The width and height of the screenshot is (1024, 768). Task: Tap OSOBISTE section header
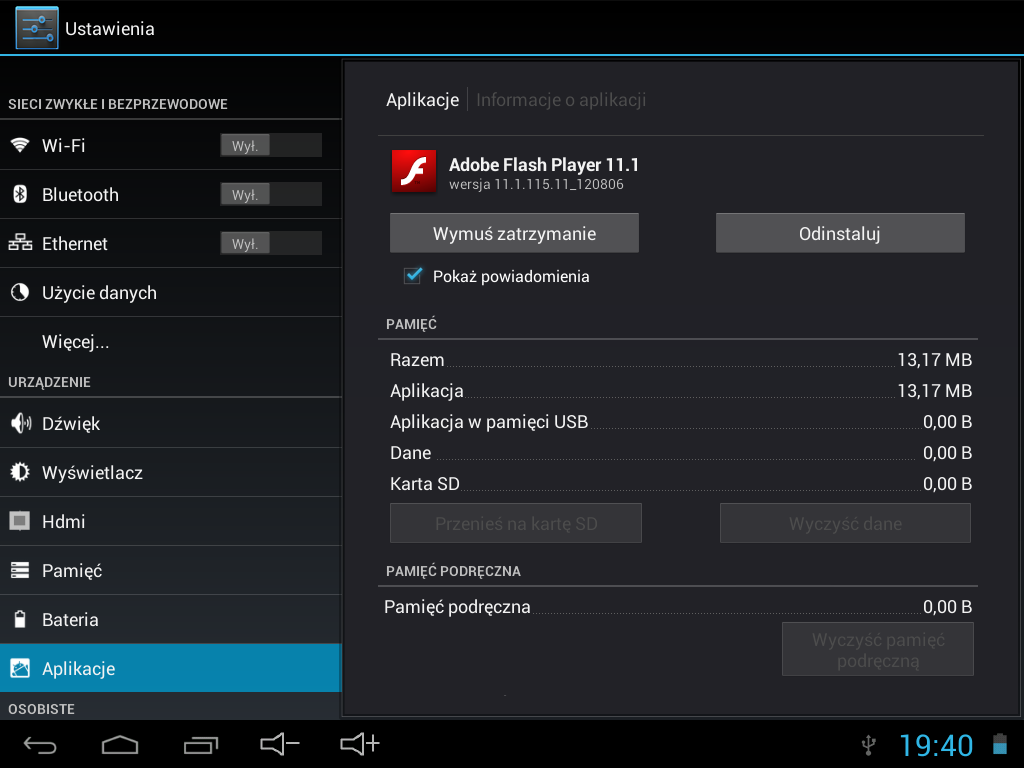pos(41,709)
